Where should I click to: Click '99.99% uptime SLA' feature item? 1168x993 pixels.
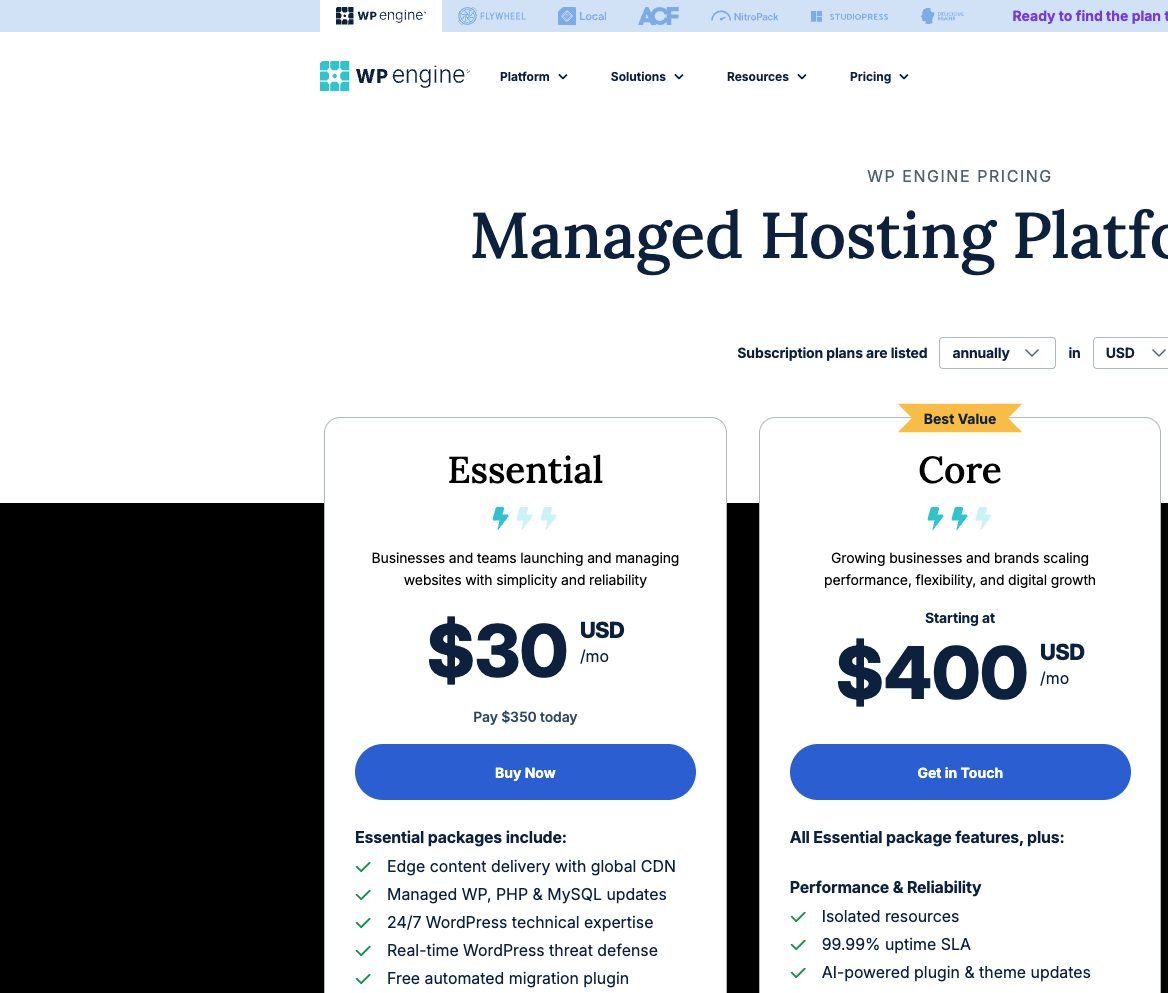tap(896, 945)
